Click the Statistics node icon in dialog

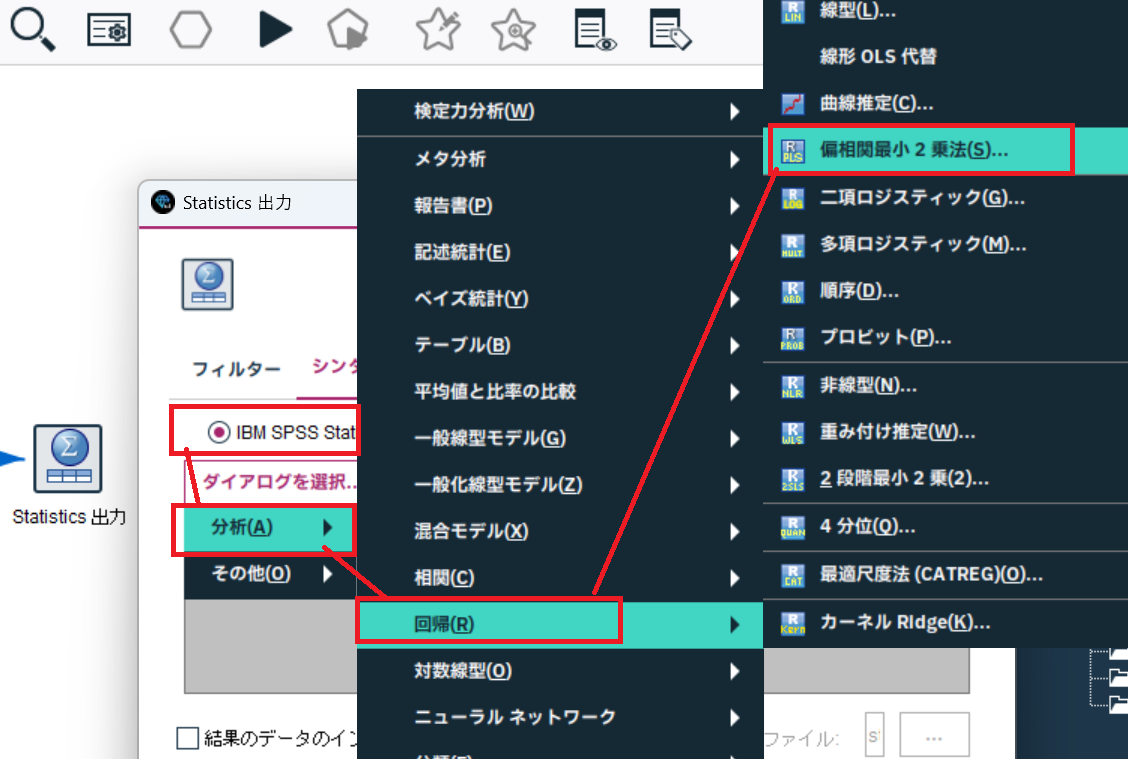(x=207, y=284)
